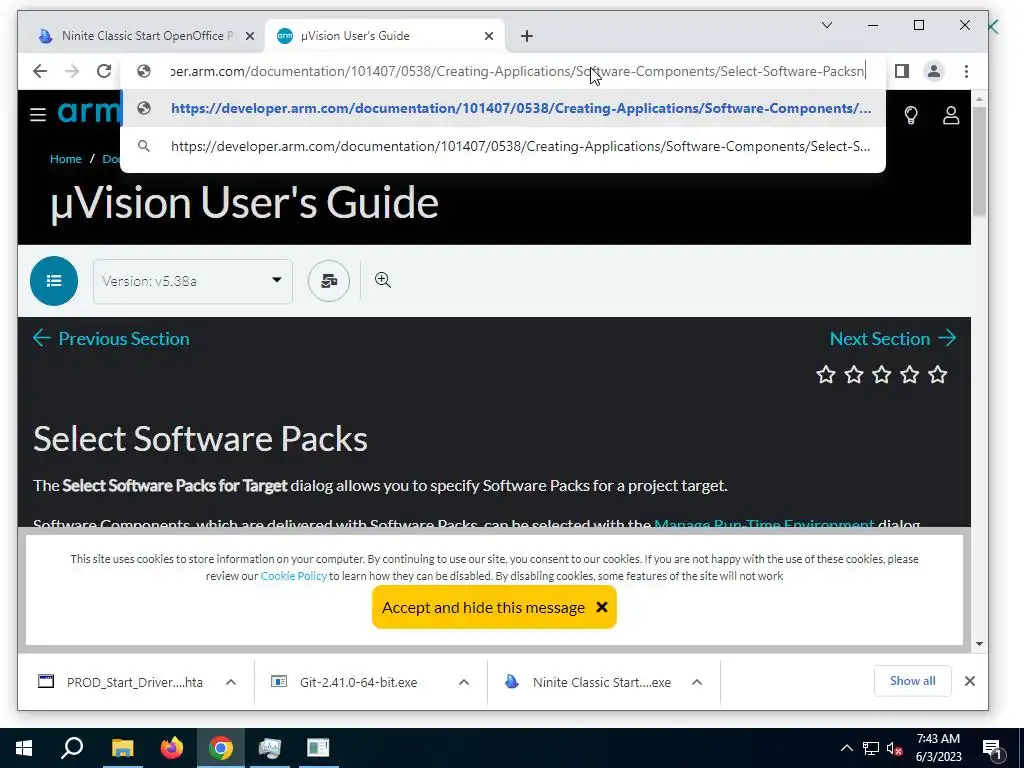Rate the page three stars
Screen dimensions: 1024x768
[882, 375]
